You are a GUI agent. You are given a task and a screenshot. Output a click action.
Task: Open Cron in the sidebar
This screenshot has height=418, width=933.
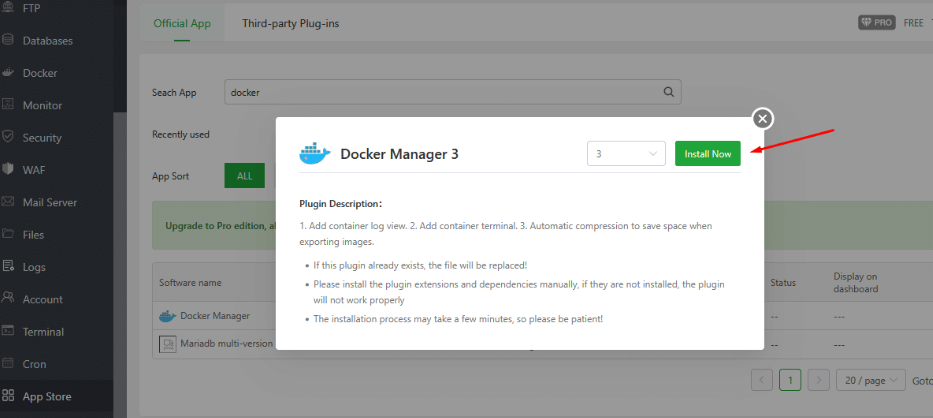click(34, 363)
